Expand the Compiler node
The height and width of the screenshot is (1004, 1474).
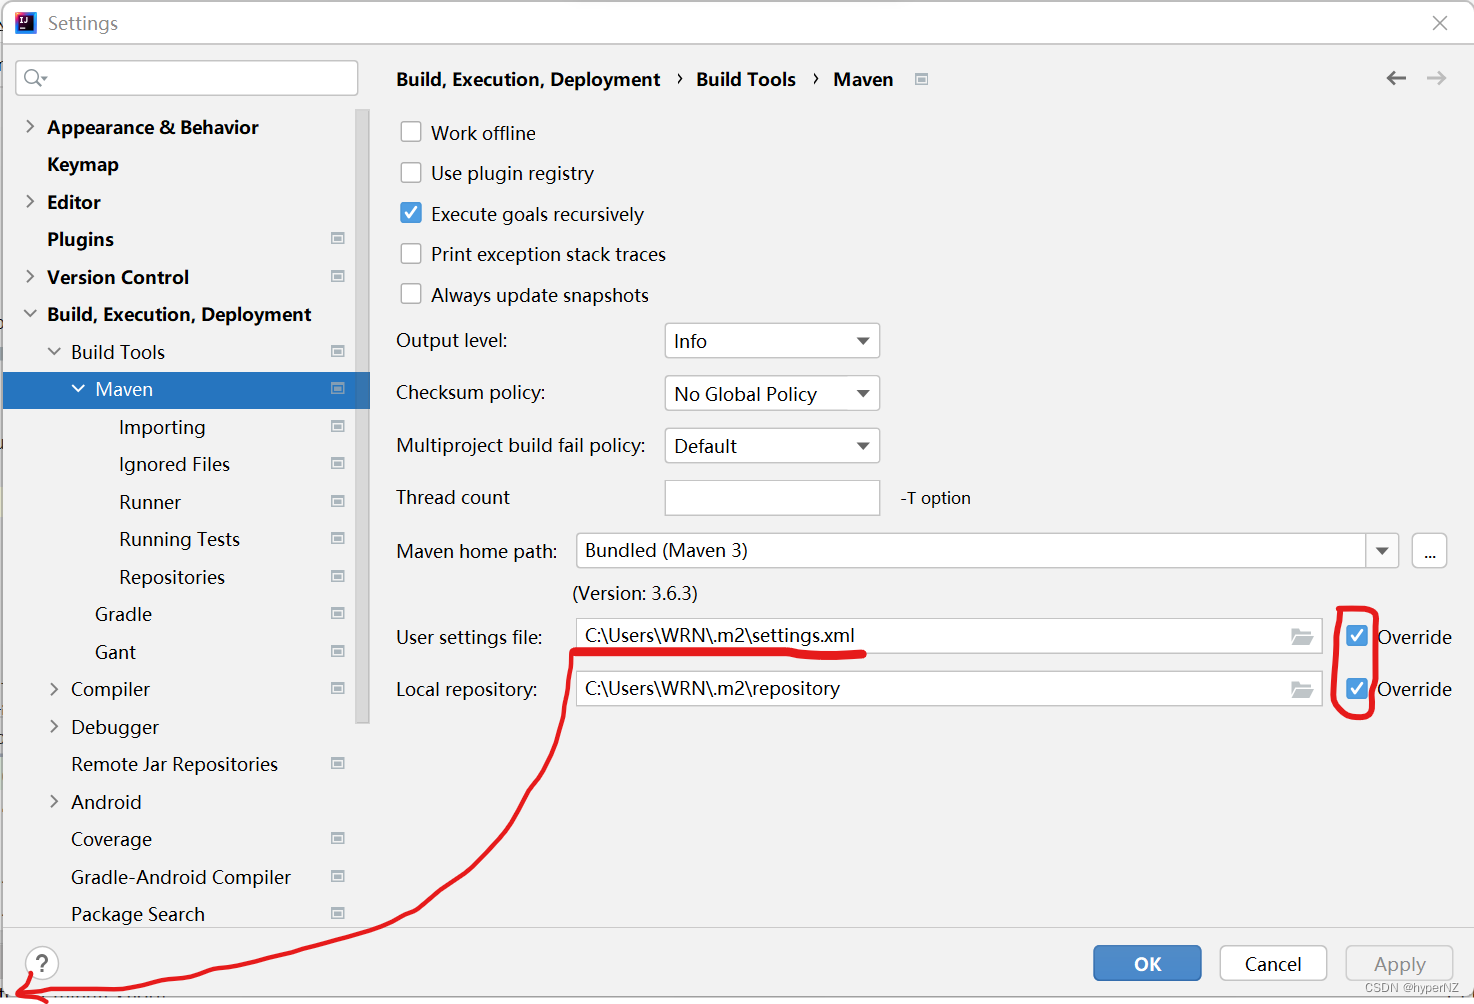click(x=54, y=689)
